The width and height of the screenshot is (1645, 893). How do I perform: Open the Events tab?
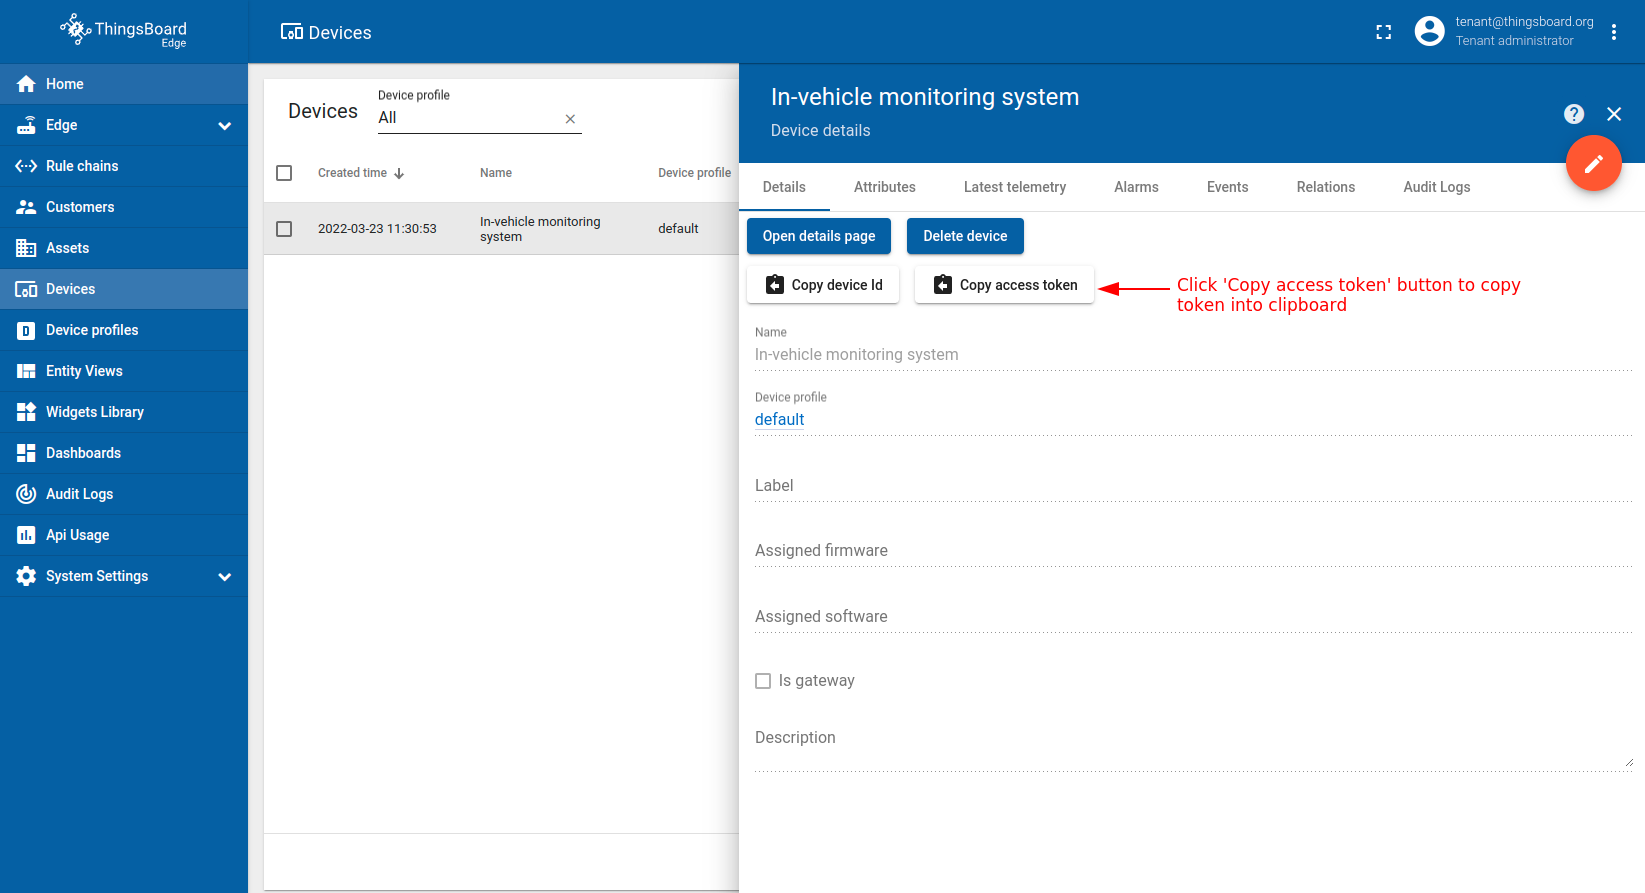1228,187
